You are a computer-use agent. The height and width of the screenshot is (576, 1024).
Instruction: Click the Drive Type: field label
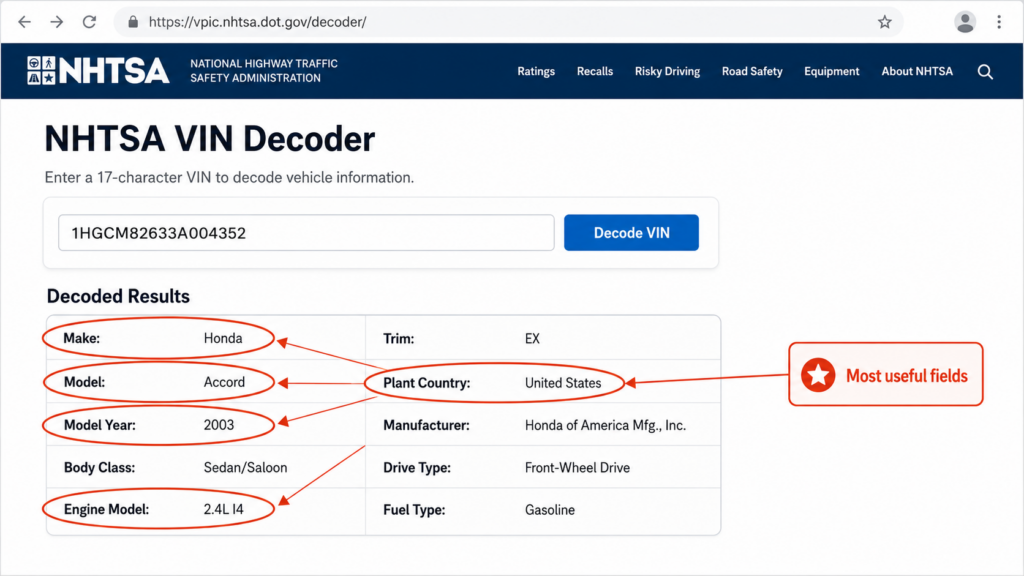[x=417, y=468]
